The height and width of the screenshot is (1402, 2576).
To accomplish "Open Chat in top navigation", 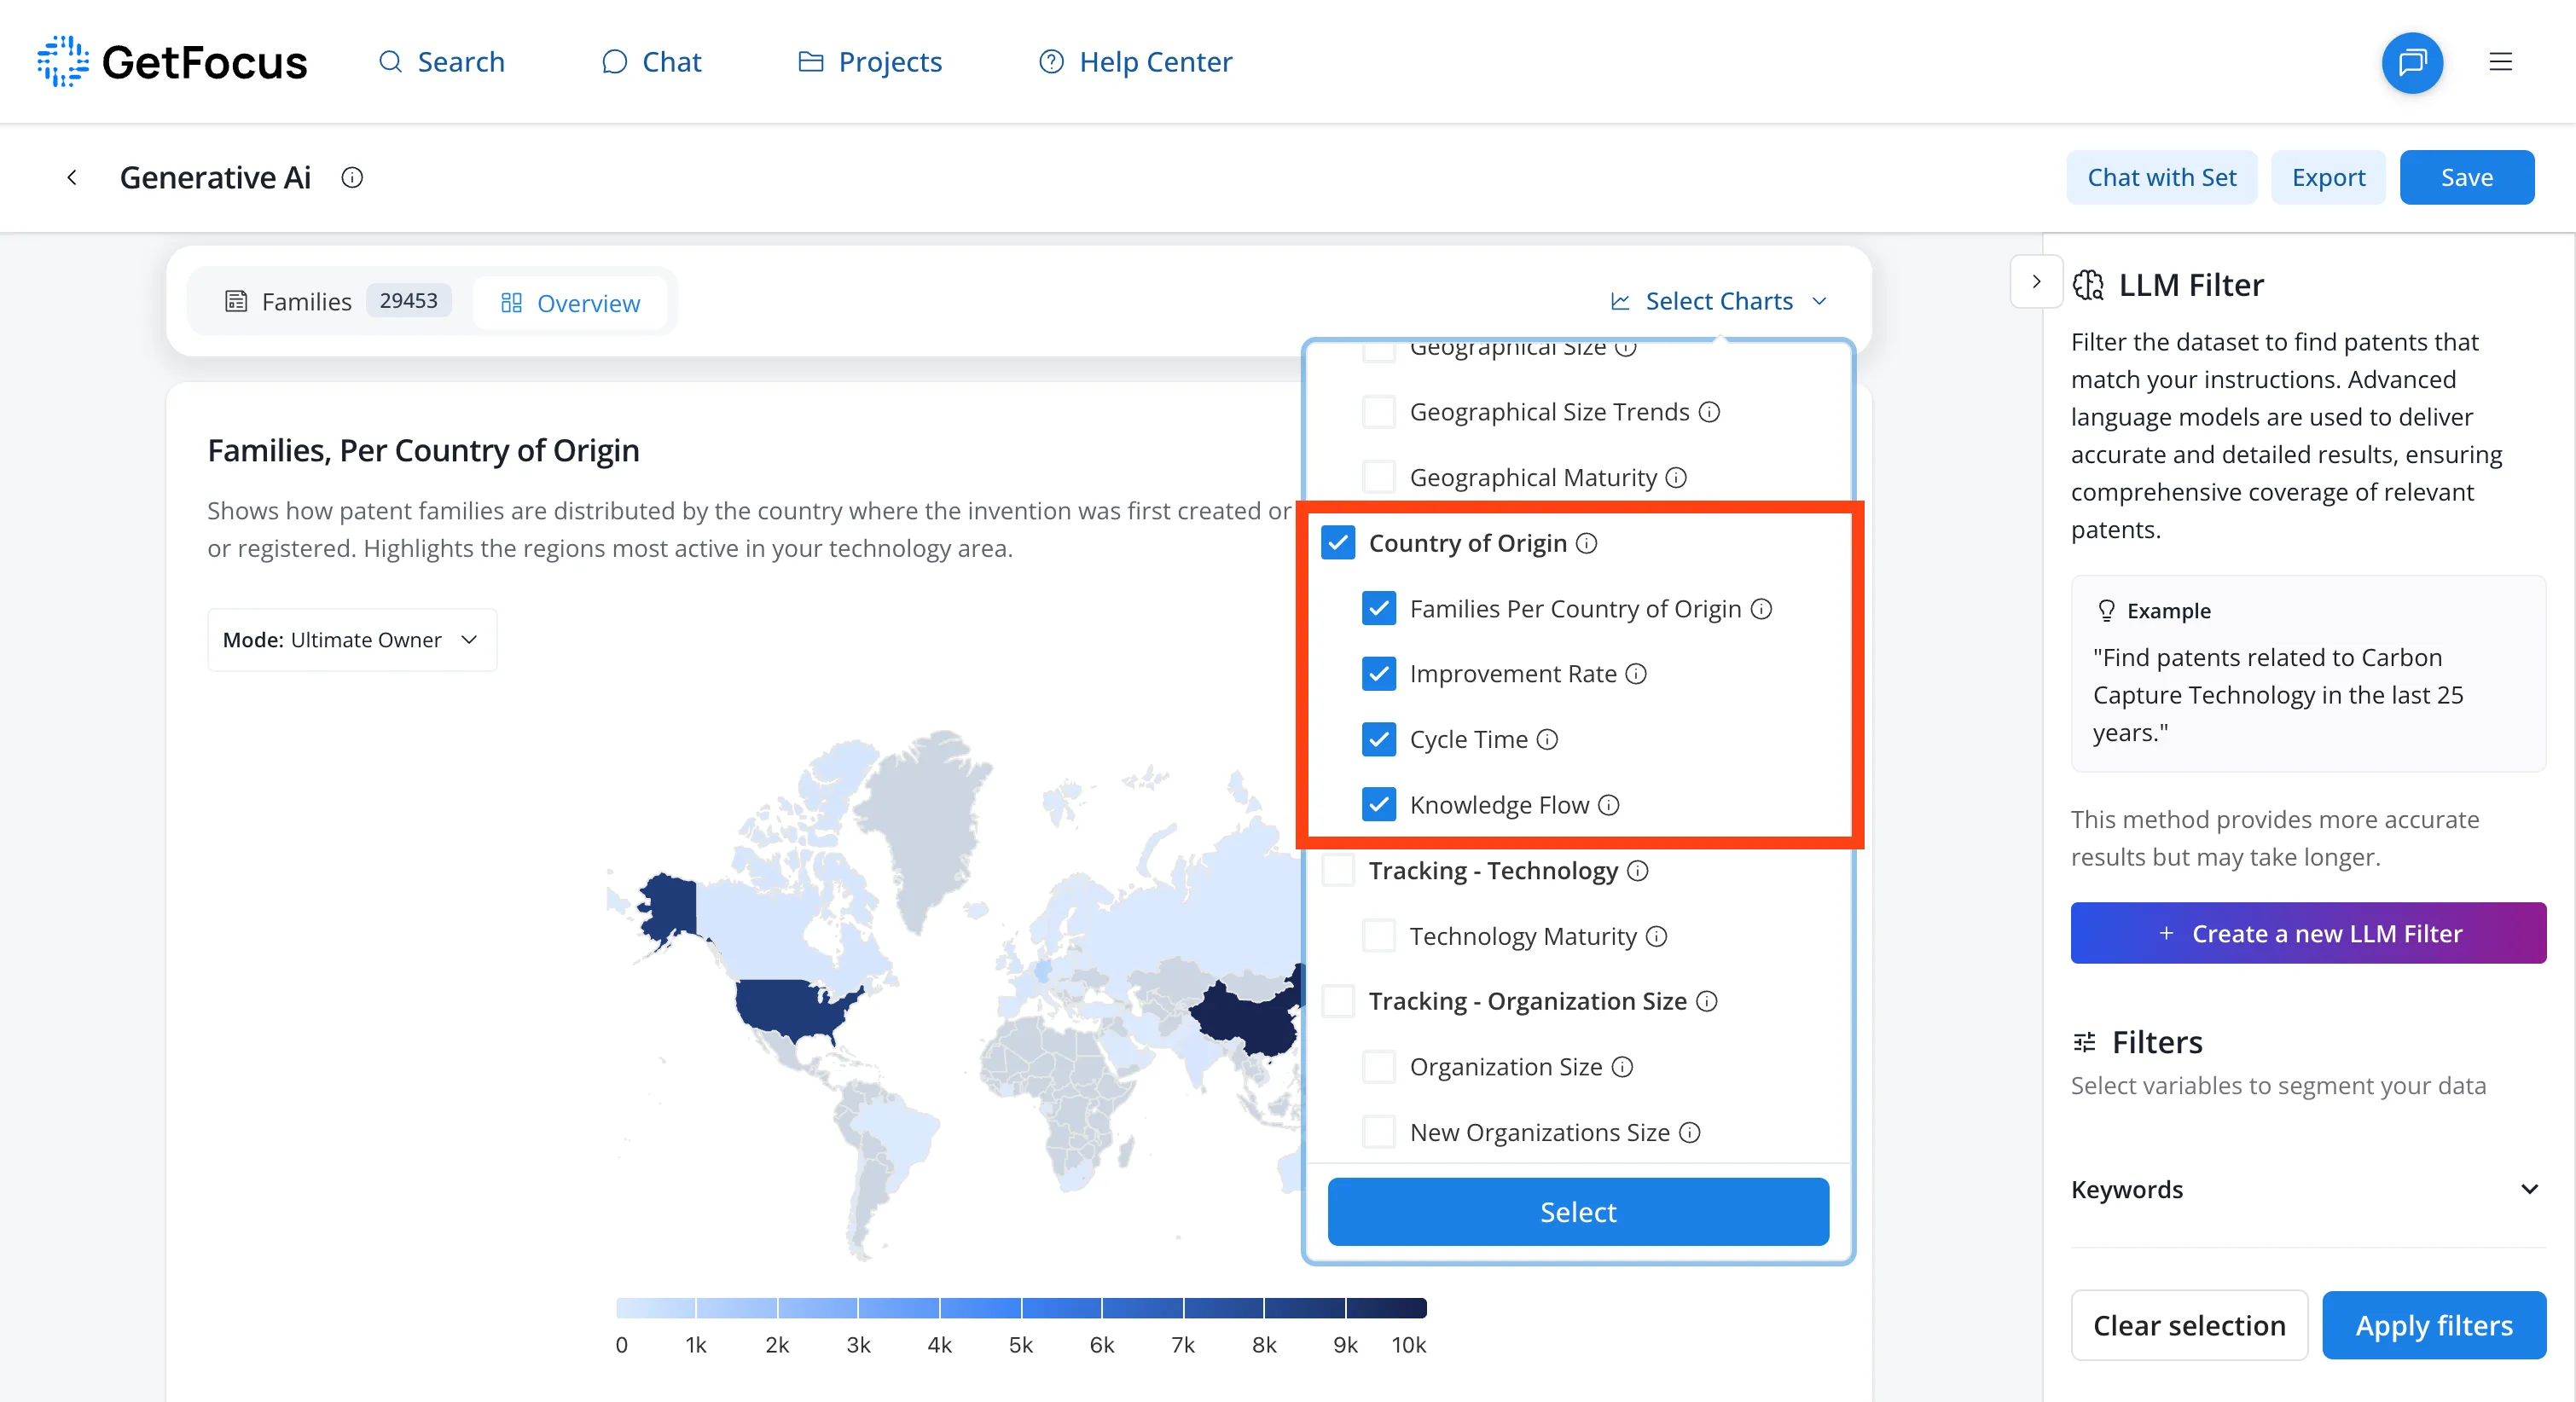I will [651, 62].
